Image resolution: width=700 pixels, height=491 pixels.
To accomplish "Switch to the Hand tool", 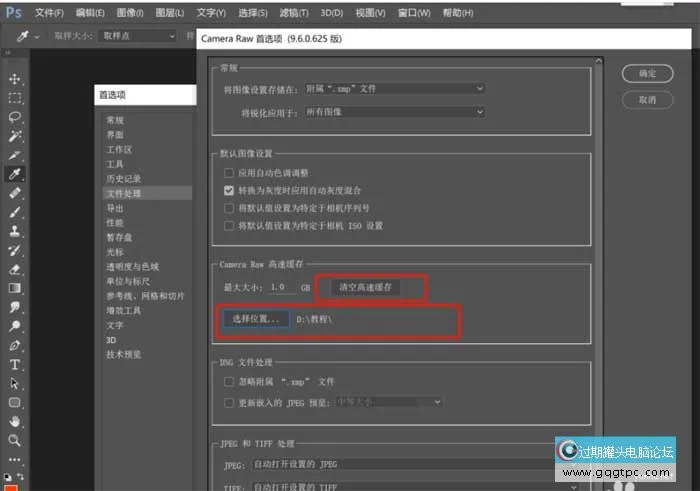I will click(x=15, y=421).
